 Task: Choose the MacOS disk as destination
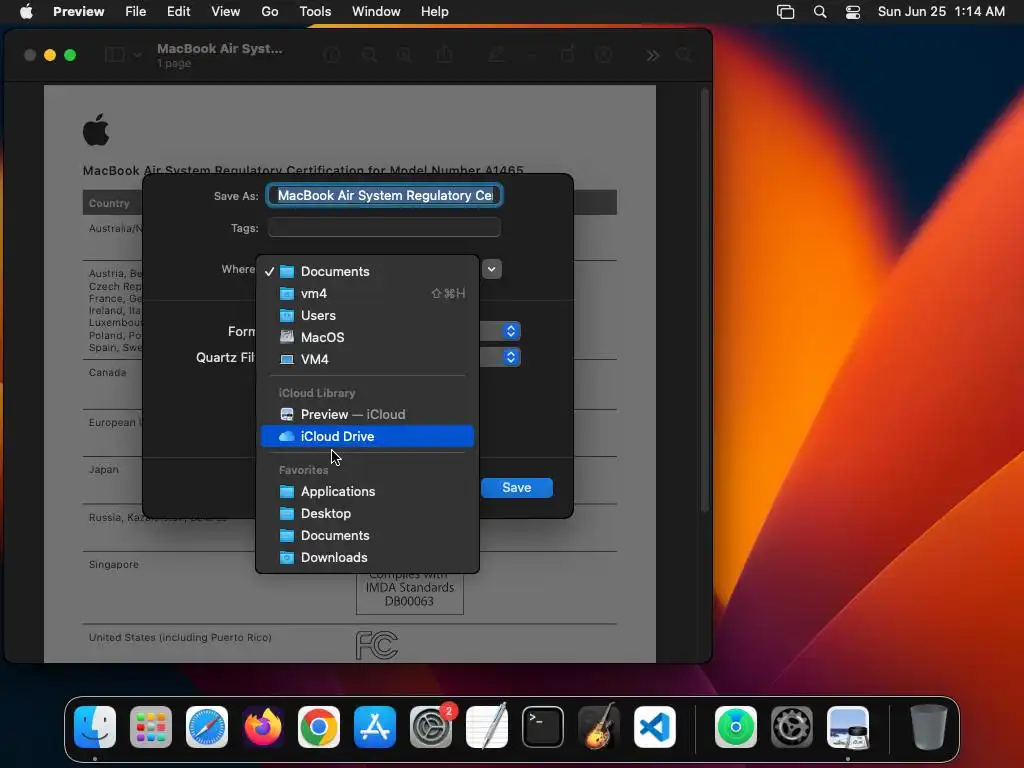tap(367, 337)
